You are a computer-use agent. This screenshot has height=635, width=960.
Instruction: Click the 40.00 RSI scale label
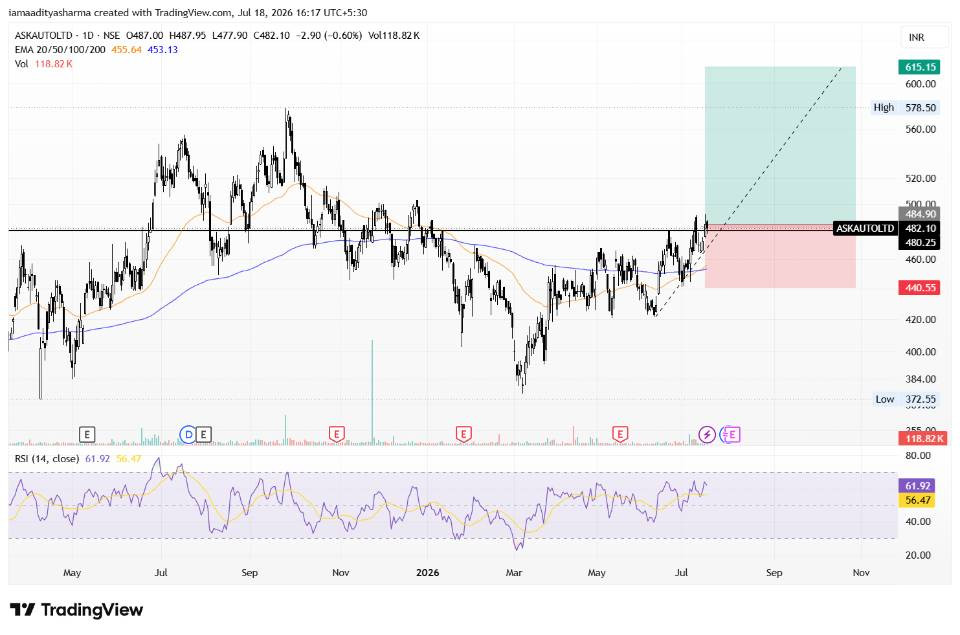(918, 522)
